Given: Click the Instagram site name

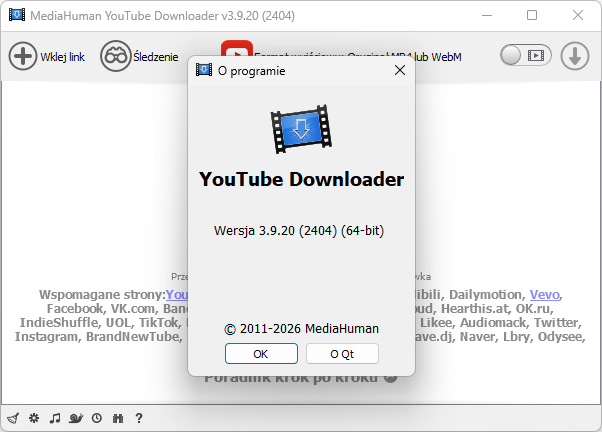Looking at the screenshot, I should (x=46, y=337).
